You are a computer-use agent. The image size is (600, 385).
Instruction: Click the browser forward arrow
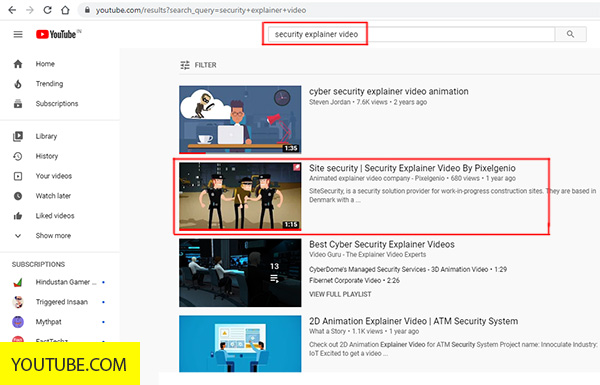click(x=30, y=10)
